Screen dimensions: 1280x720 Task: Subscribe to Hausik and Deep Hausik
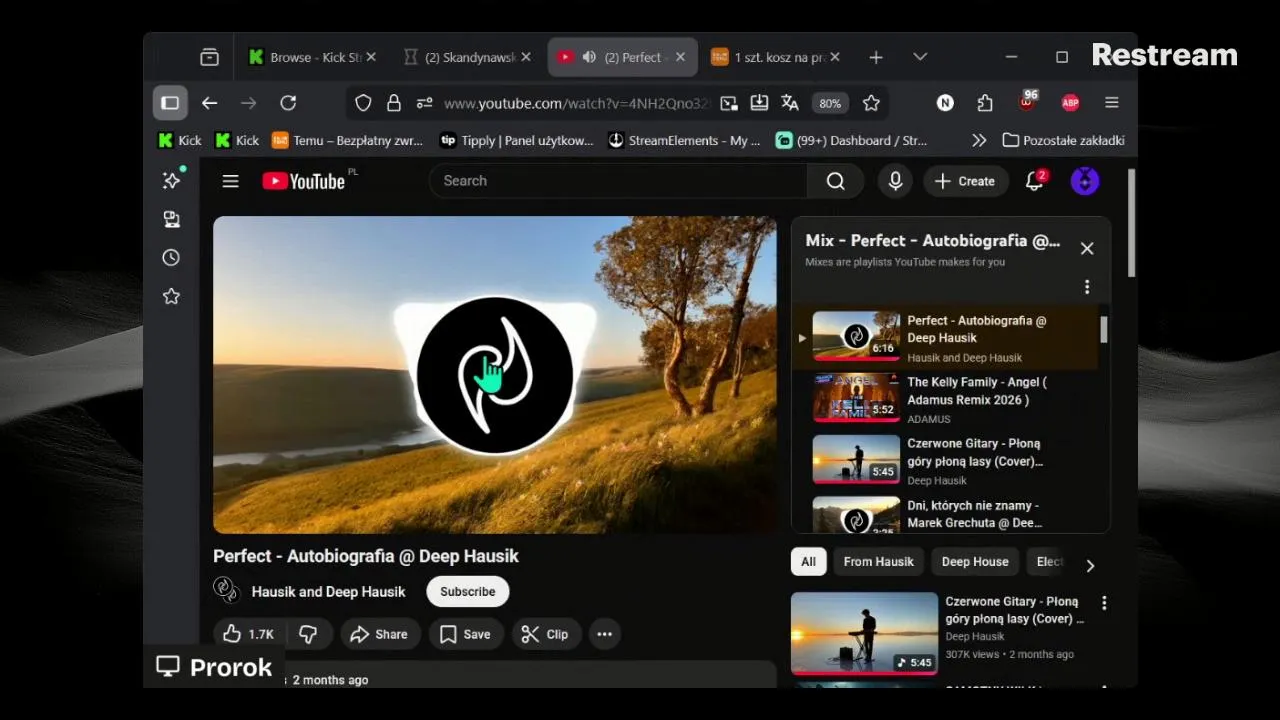467,592
